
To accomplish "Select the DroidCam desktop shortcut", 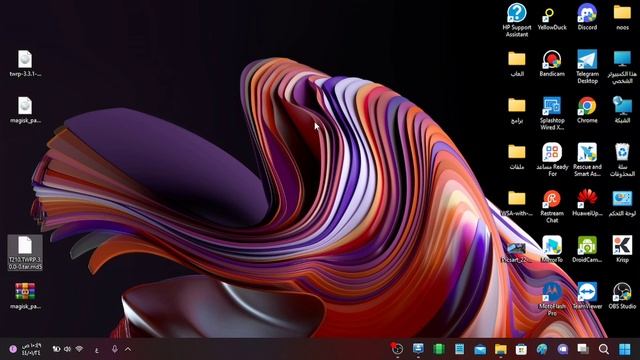I will point(587,249).
